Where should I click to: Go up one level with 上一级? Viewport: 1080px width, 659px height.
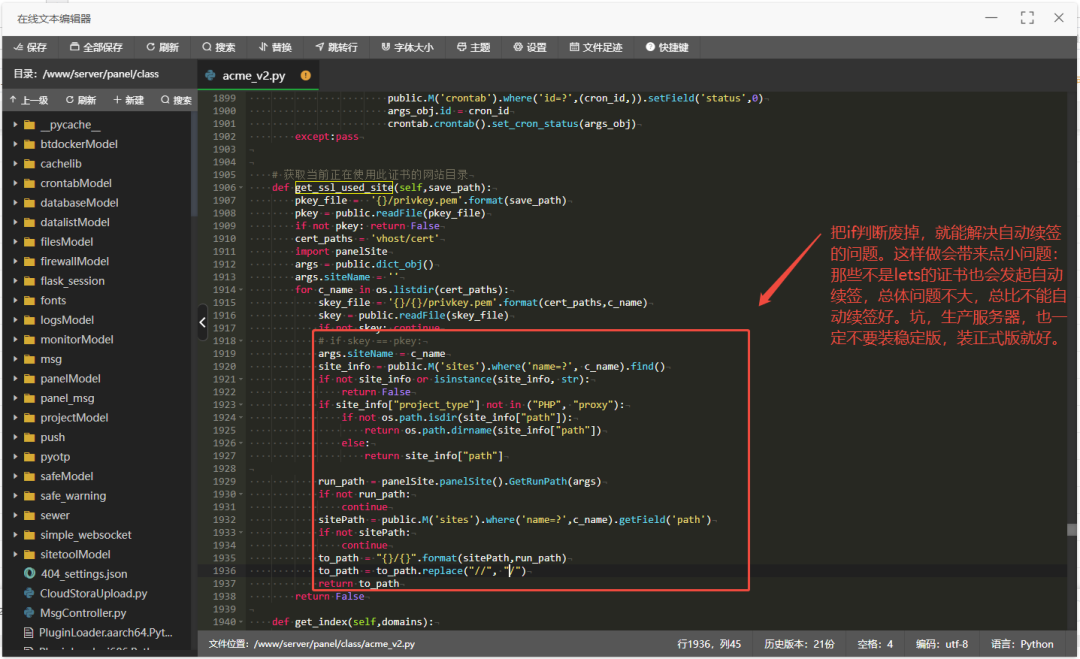(x=29, y=101)
